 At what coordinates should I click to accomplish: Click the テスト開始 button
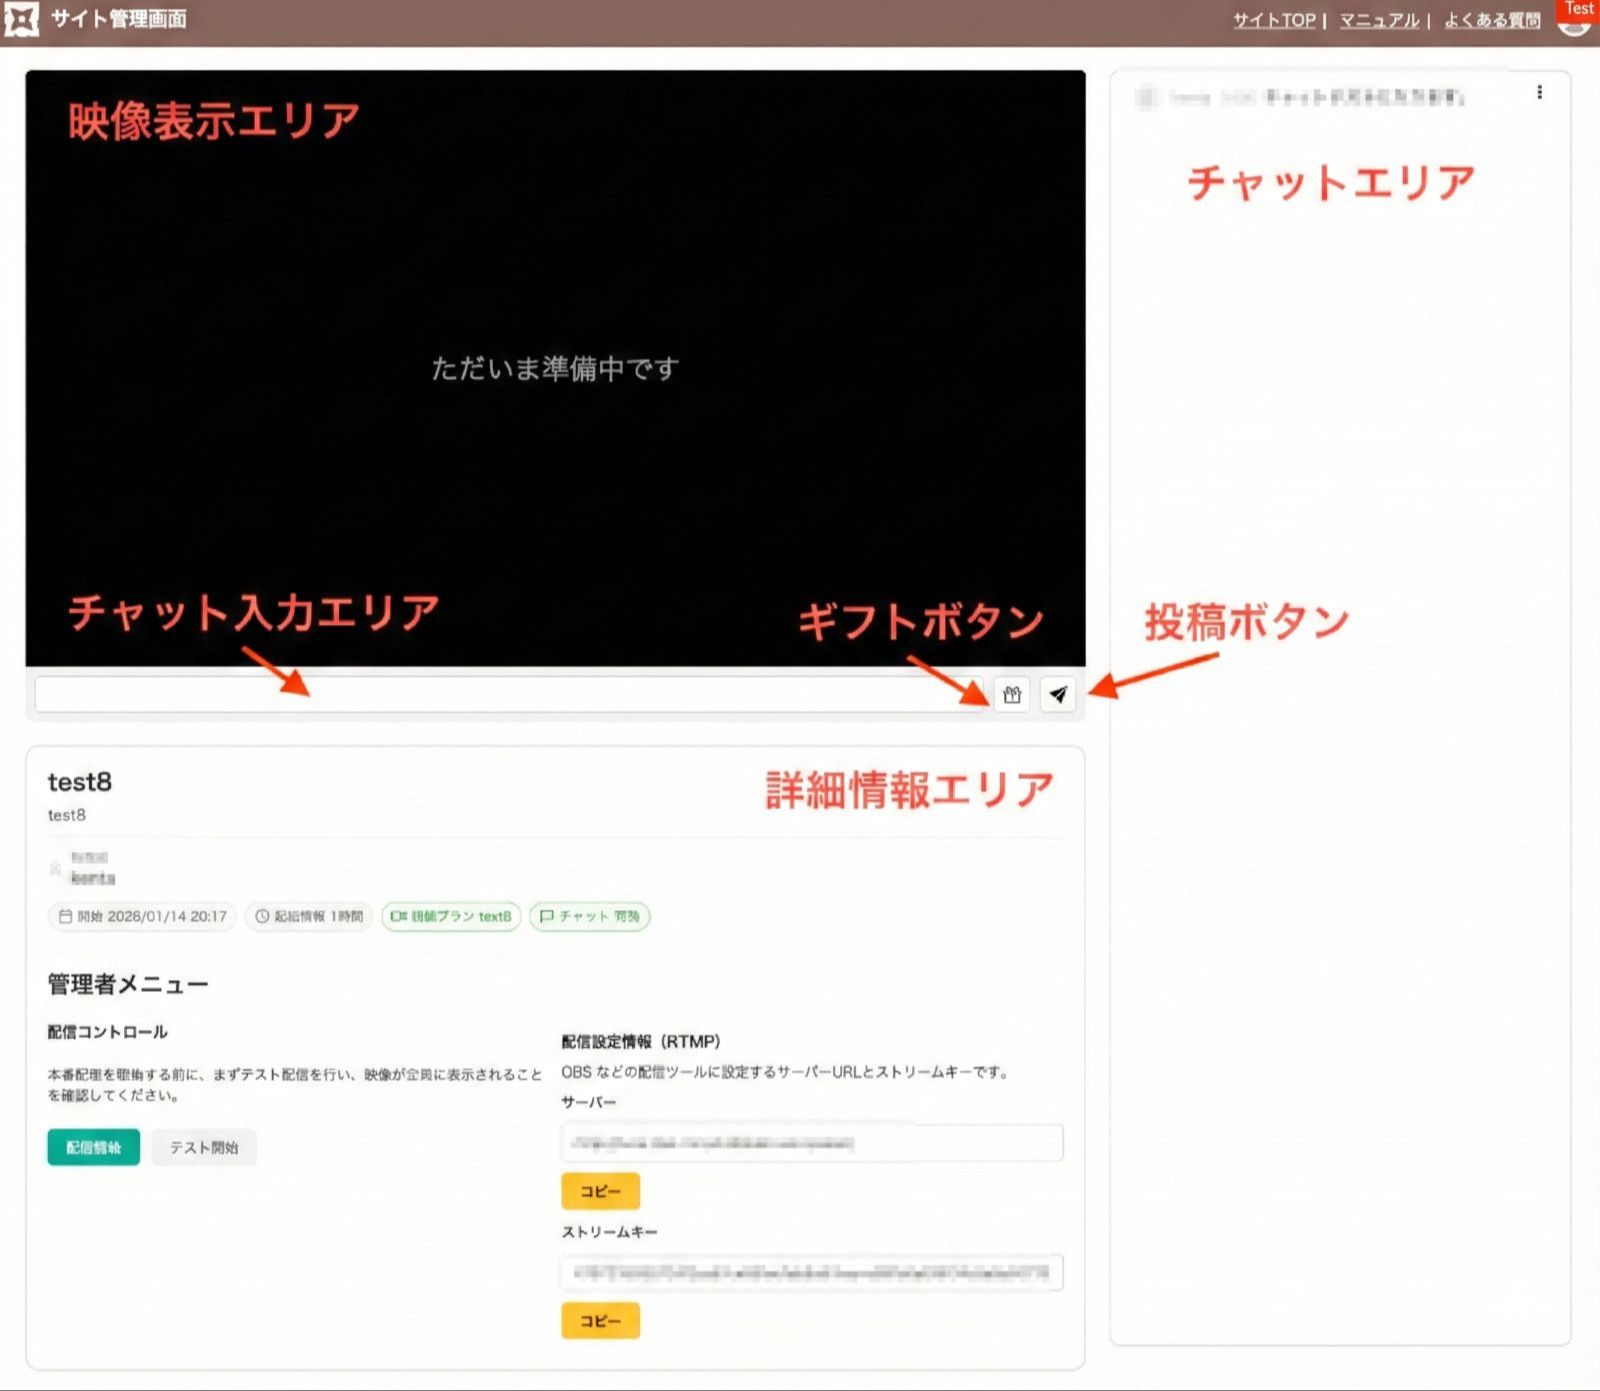click(204, 1147)
